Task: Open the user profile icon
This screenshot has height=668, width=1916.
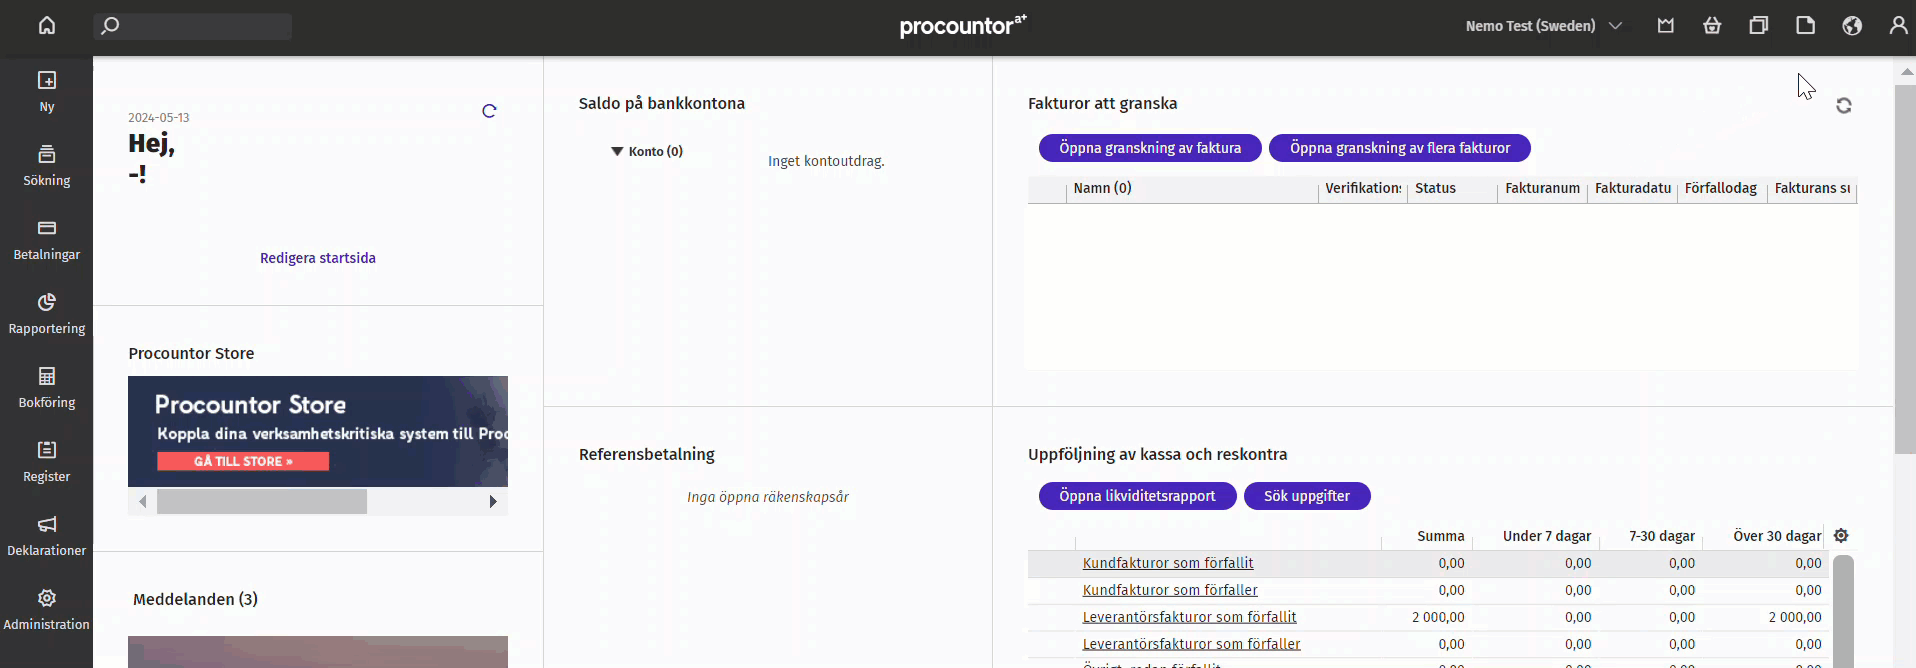Action: coord(1898,26)
